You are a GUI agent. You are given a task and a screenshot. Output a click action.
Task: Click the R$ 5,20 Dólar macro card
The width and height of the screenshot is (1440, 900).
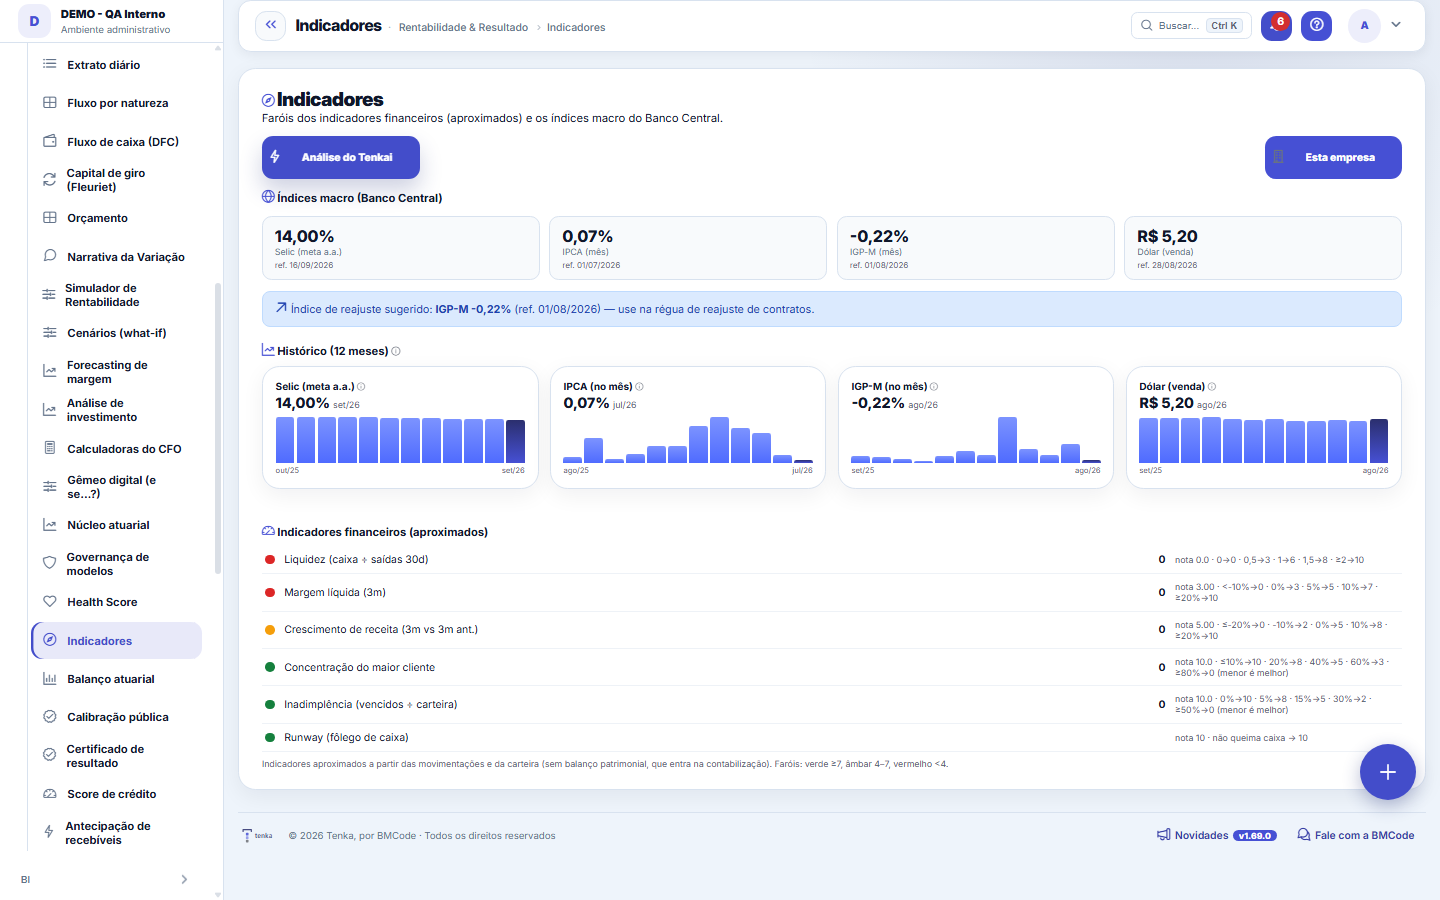tap(1263, 248)
